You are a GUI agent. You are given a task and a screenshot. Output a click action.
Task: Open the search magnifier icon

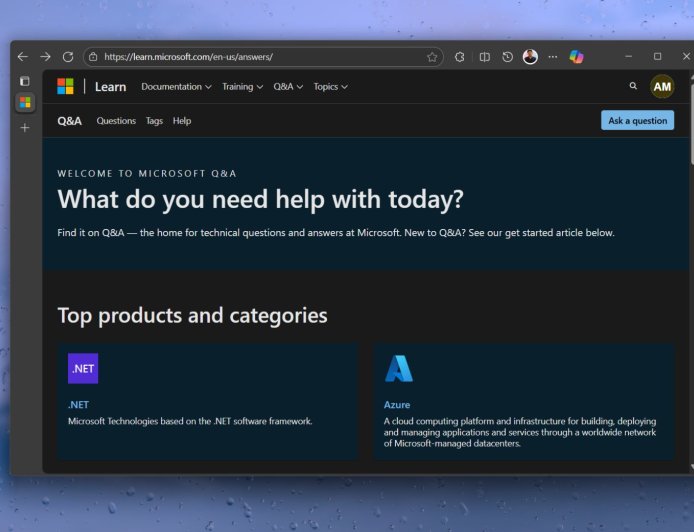633,87
